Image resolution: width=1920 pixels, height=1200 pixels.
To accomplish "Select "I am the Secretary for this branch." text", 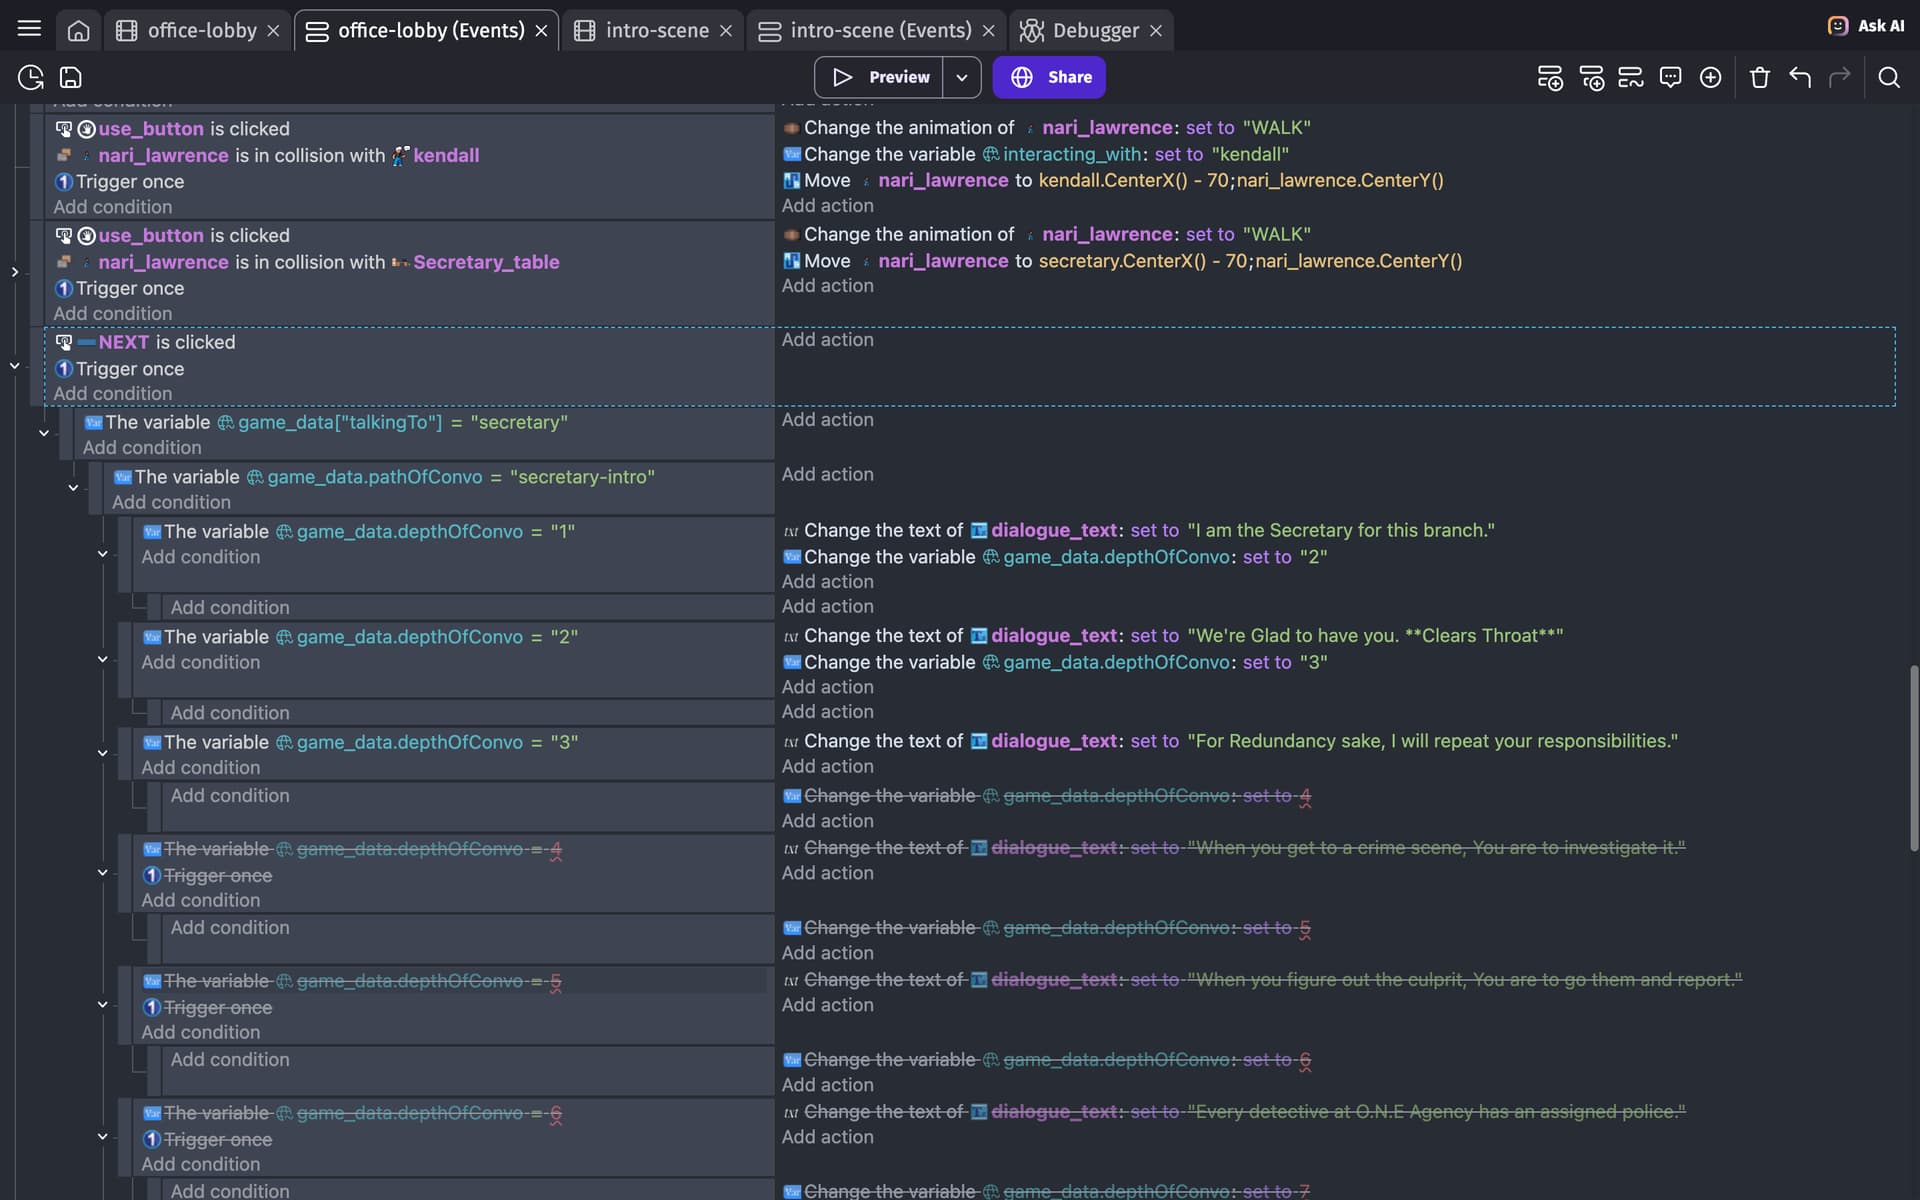I will [x=1341, y=531].
